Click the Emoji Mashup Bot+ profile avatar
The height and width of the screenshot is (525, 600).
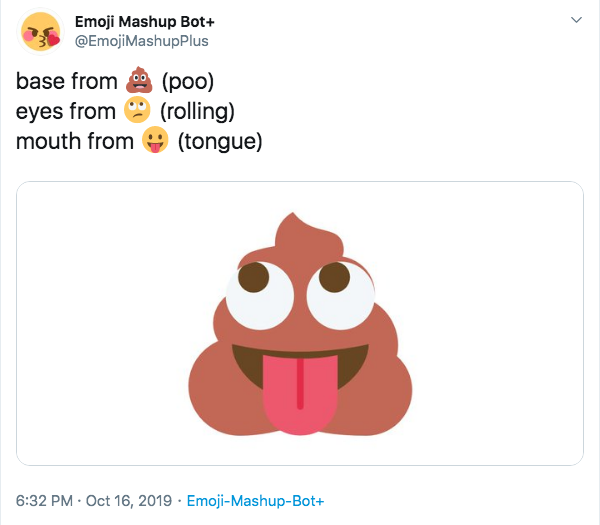[x=40, y=31]
